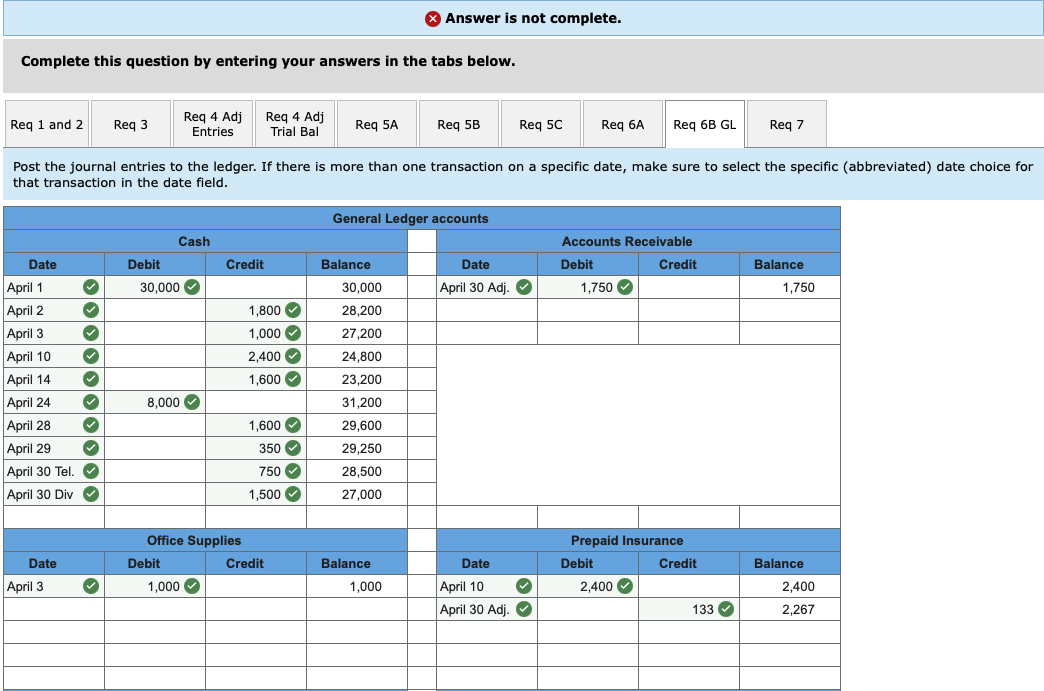Click the check mark beside 30,000 debit

[x=192, y=287]
